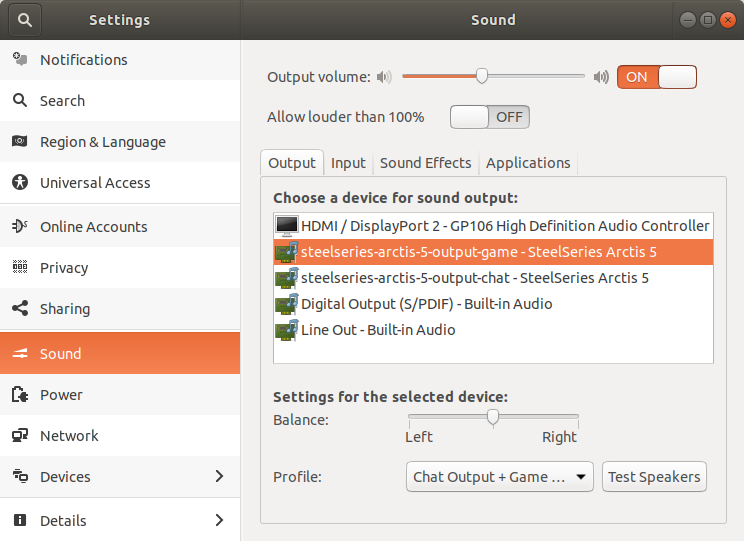Open Region & Language settings panel
Image resolution: width=744 pixels, height=541 pixels.
[120, 141]
